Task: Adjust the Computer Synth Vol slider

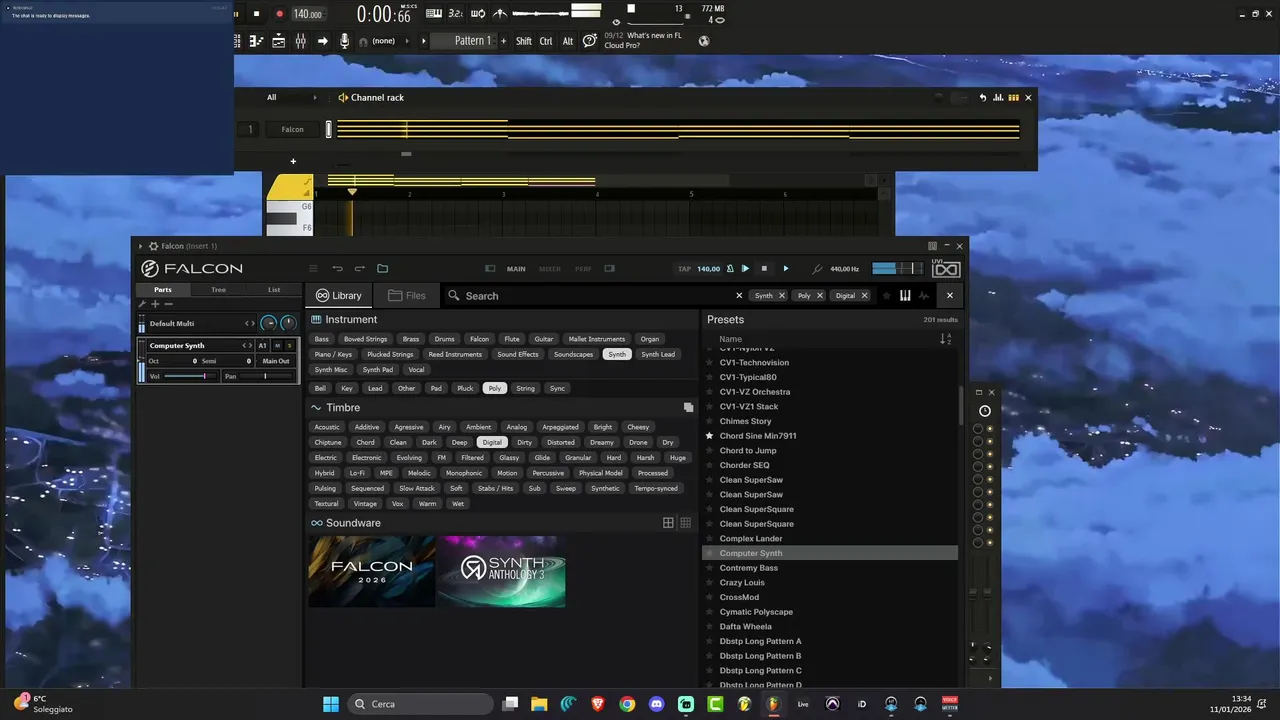Action: (x=191, y=376)
